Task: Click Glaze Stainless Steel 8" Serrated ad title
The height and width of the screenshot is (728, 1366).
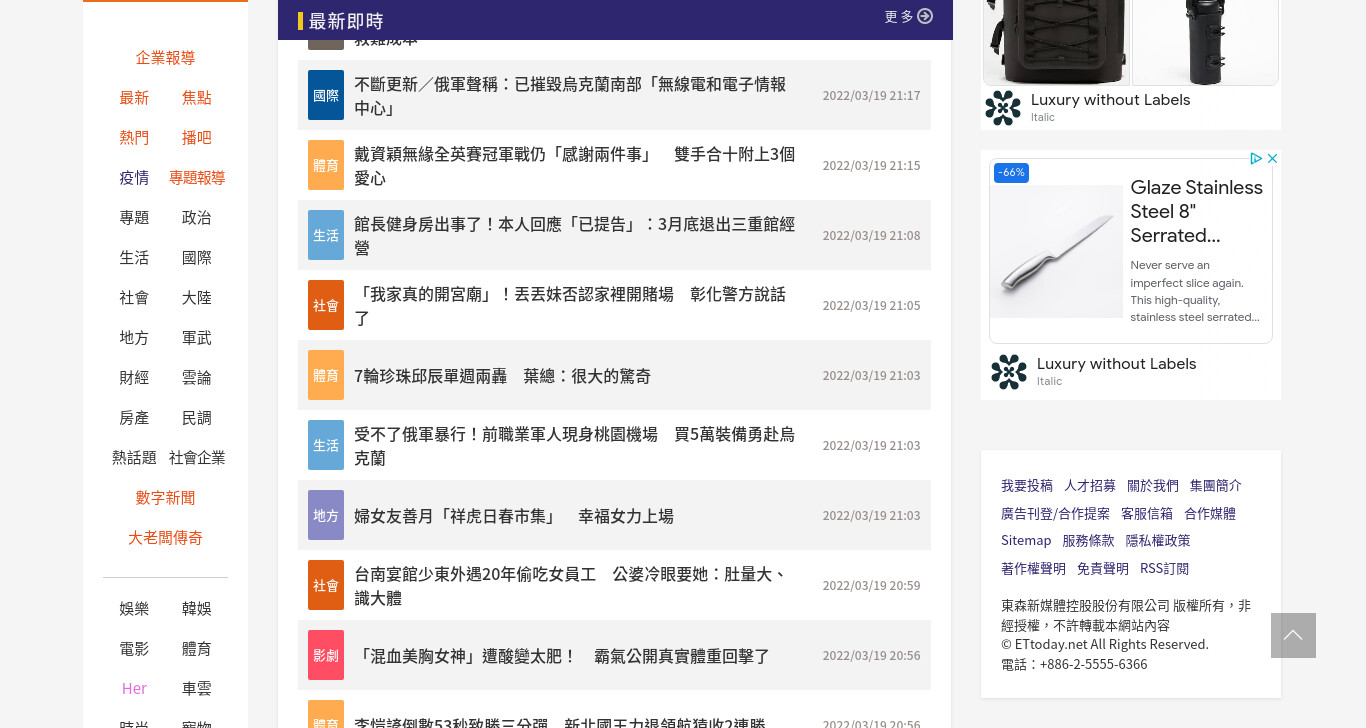Action: tap(1197, 212)
